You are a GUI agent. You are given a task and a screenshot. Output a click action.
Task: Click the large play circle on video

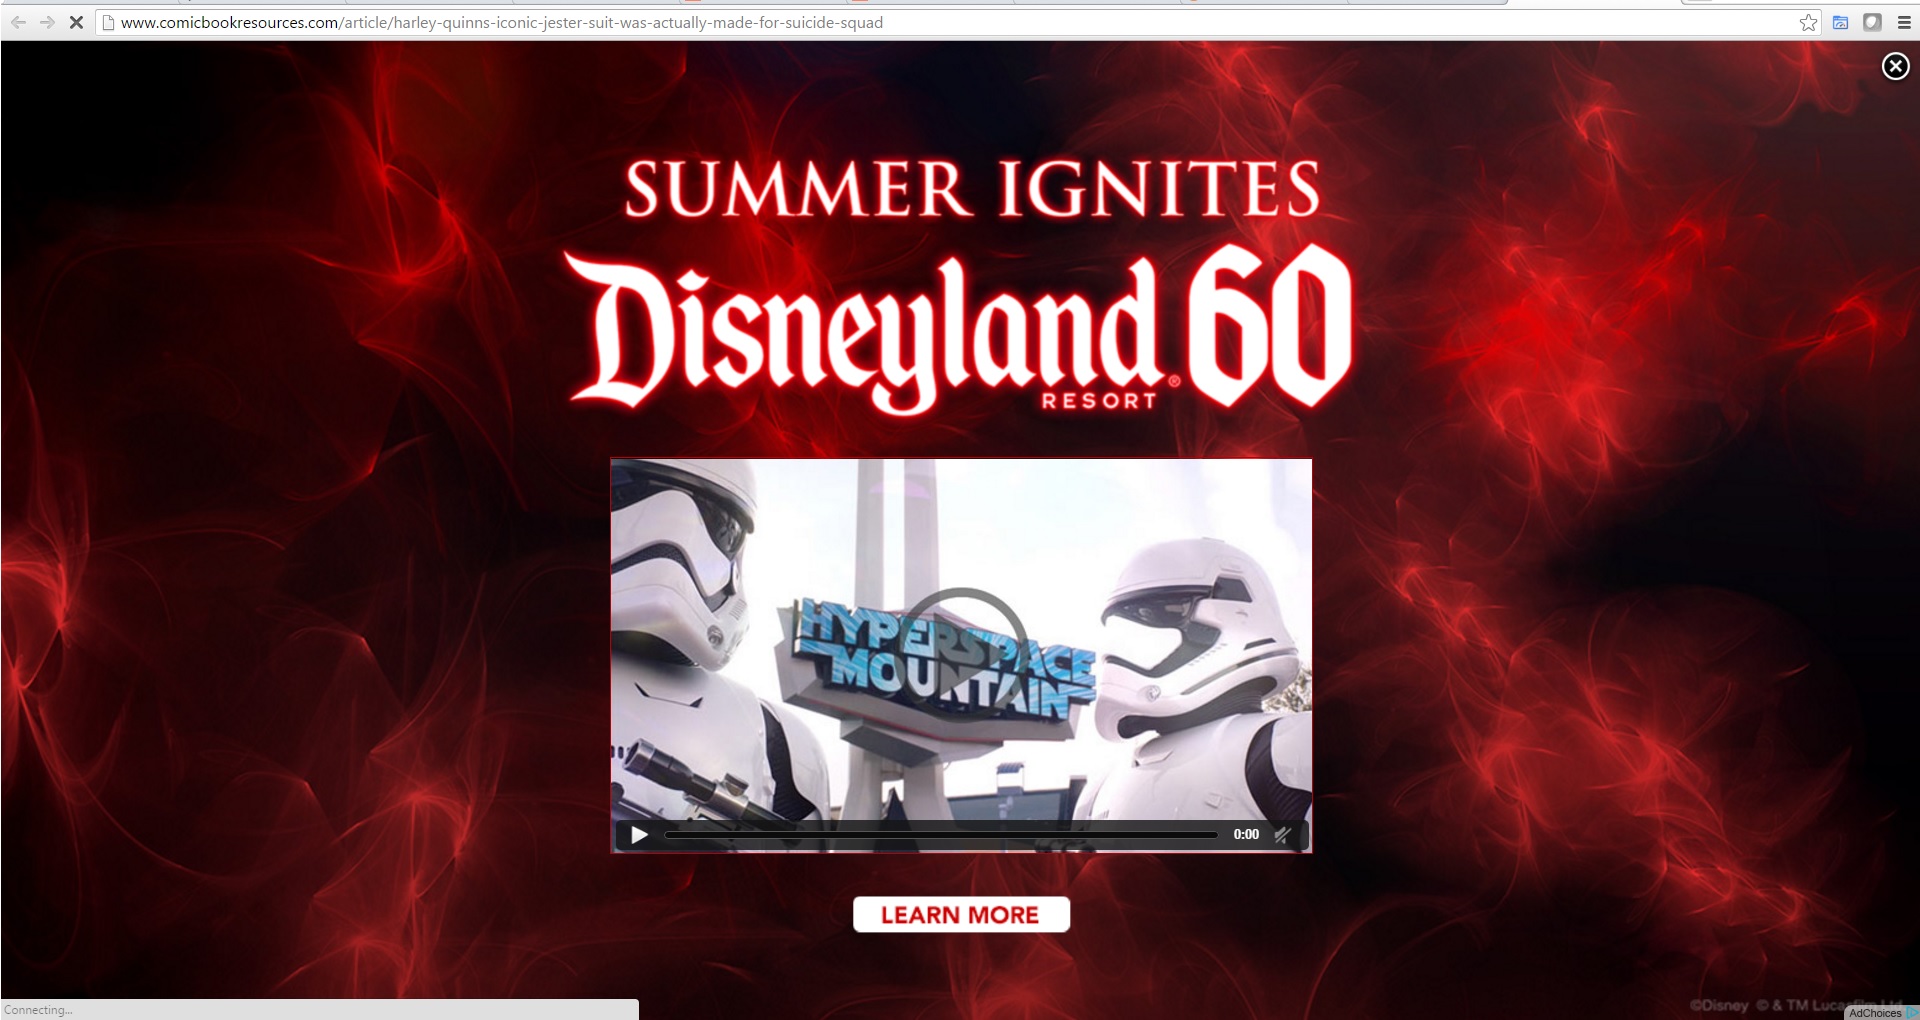point(962,650)
